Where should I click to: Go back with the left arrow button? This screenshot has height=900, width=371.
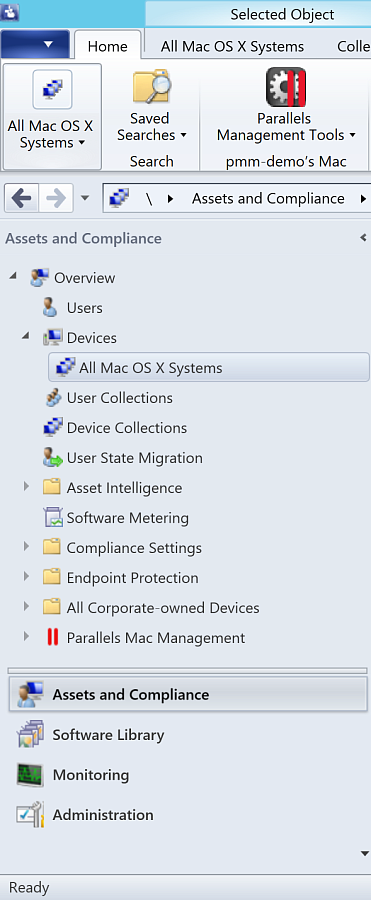pos(22,199)
